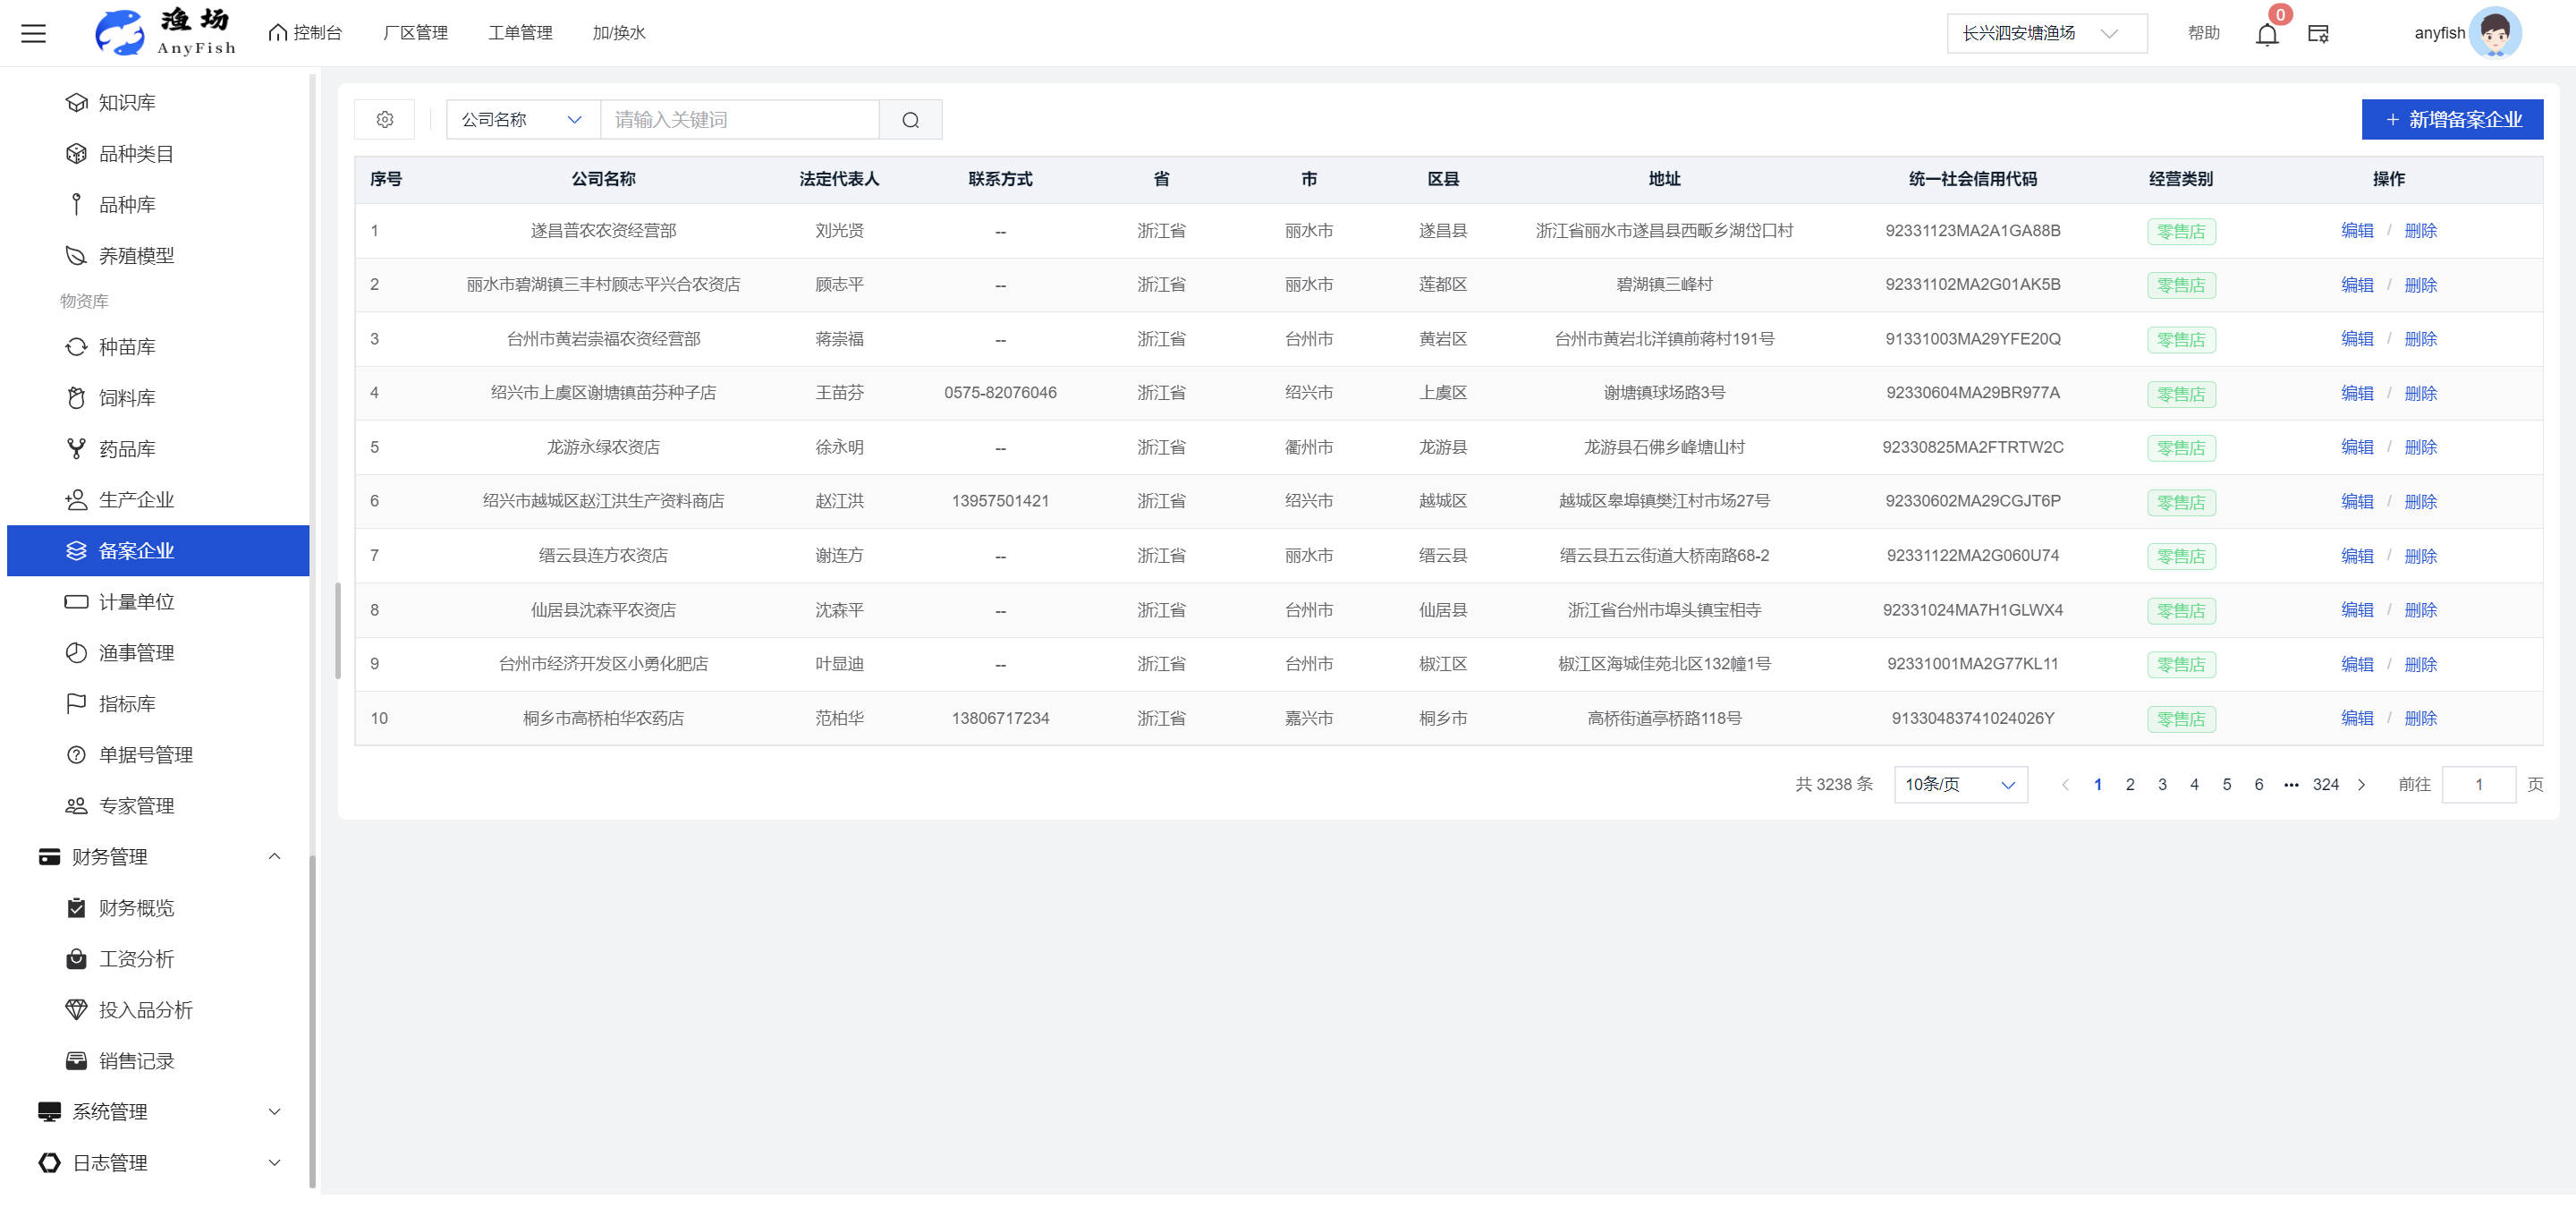
Task: Open the 工单管理 top menu
Action: (x=520, y=33)
